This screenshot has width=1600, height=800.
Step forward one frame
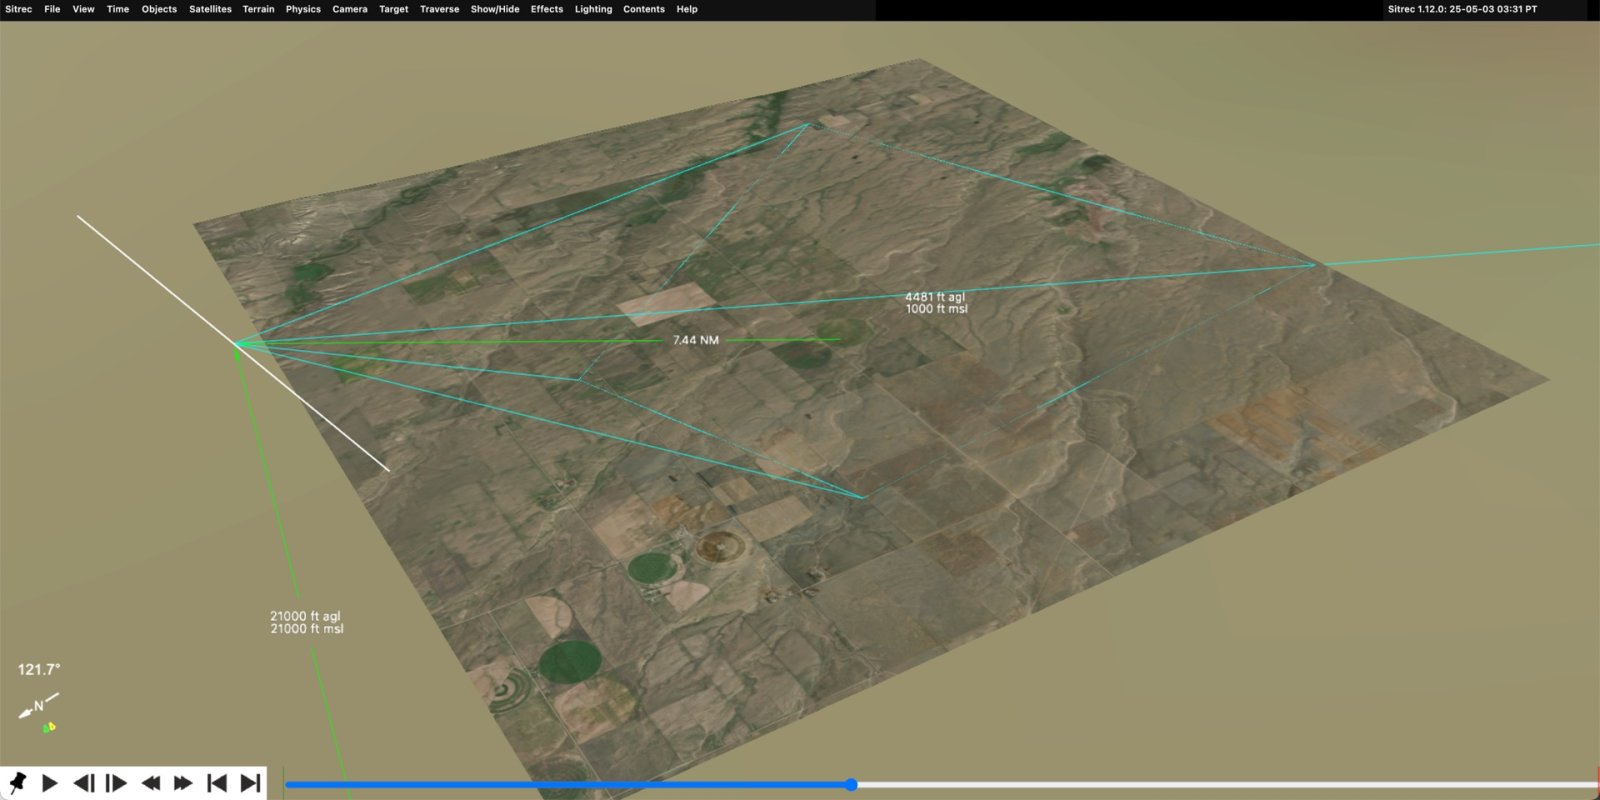click(116, 782)
